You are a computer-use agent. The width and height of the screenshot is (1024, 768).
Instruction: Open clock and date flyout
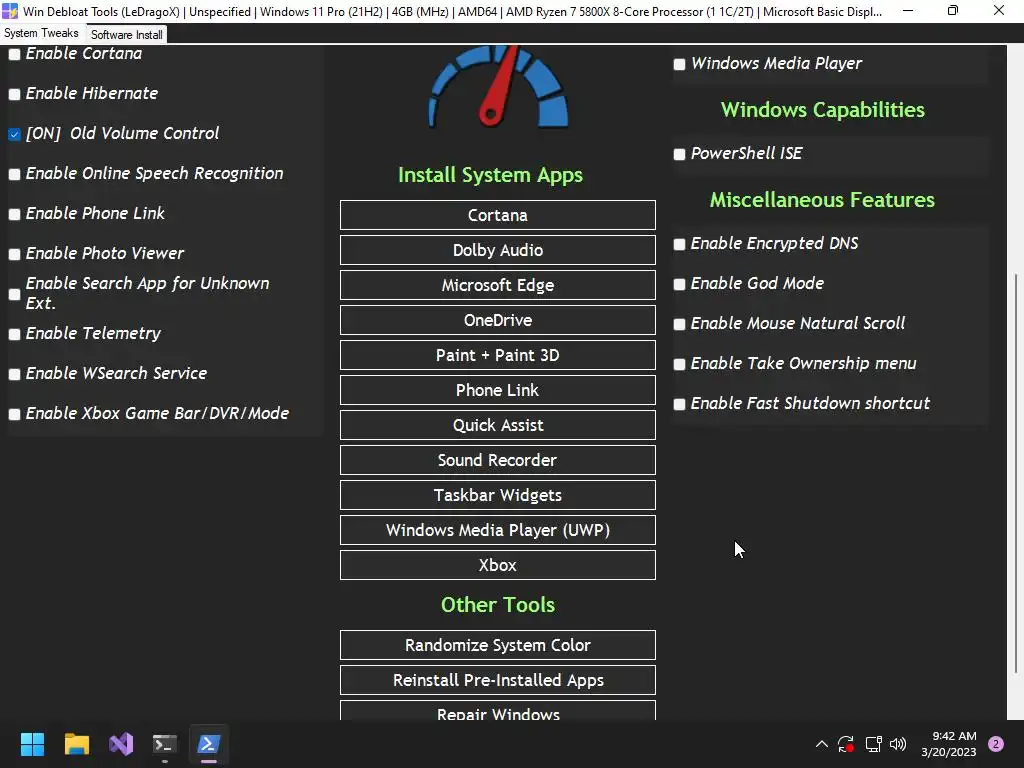coord(949,744)
